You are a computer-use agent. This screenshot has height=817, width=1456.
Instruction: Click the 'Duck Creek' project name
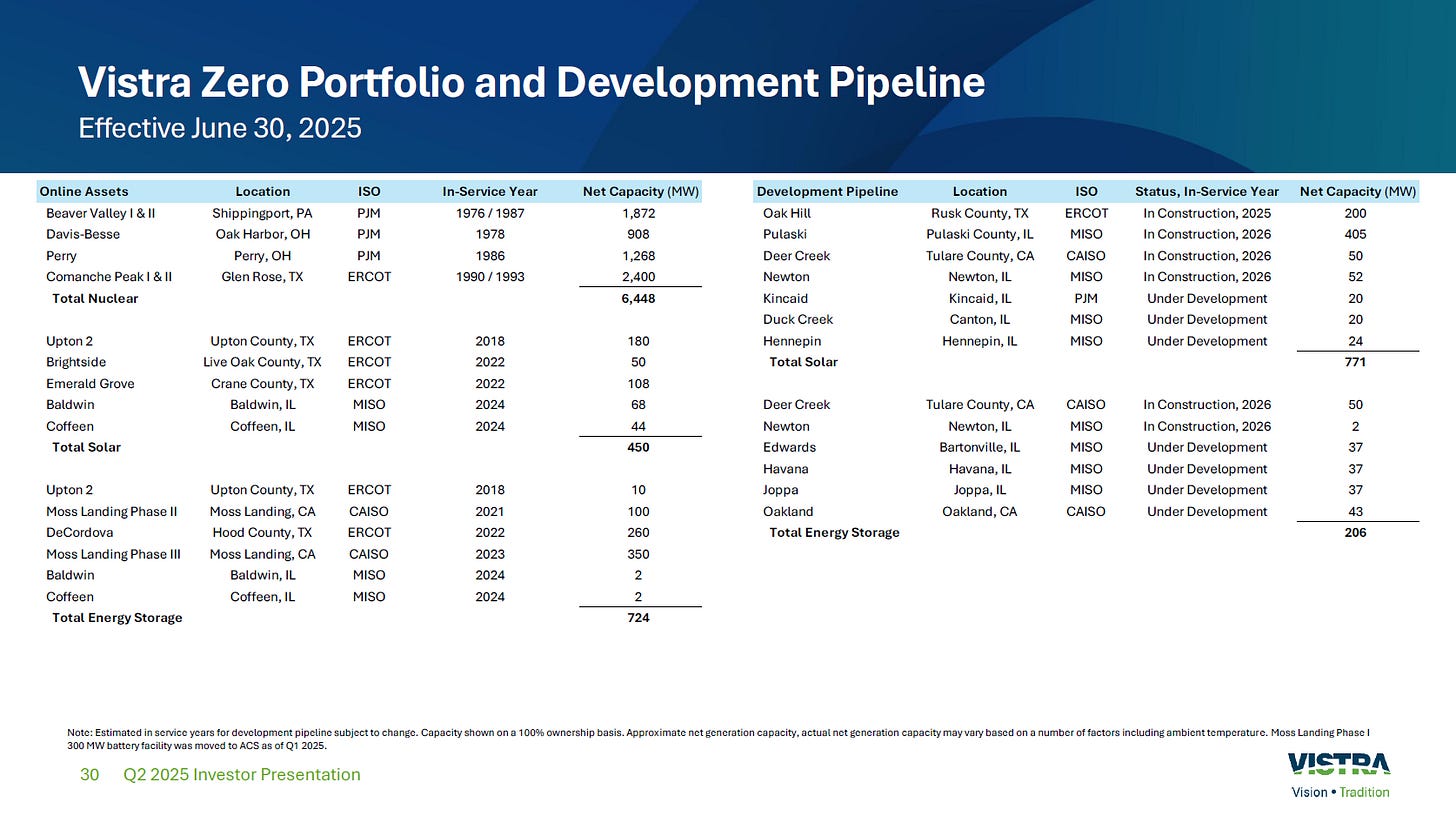pos(797,319)
